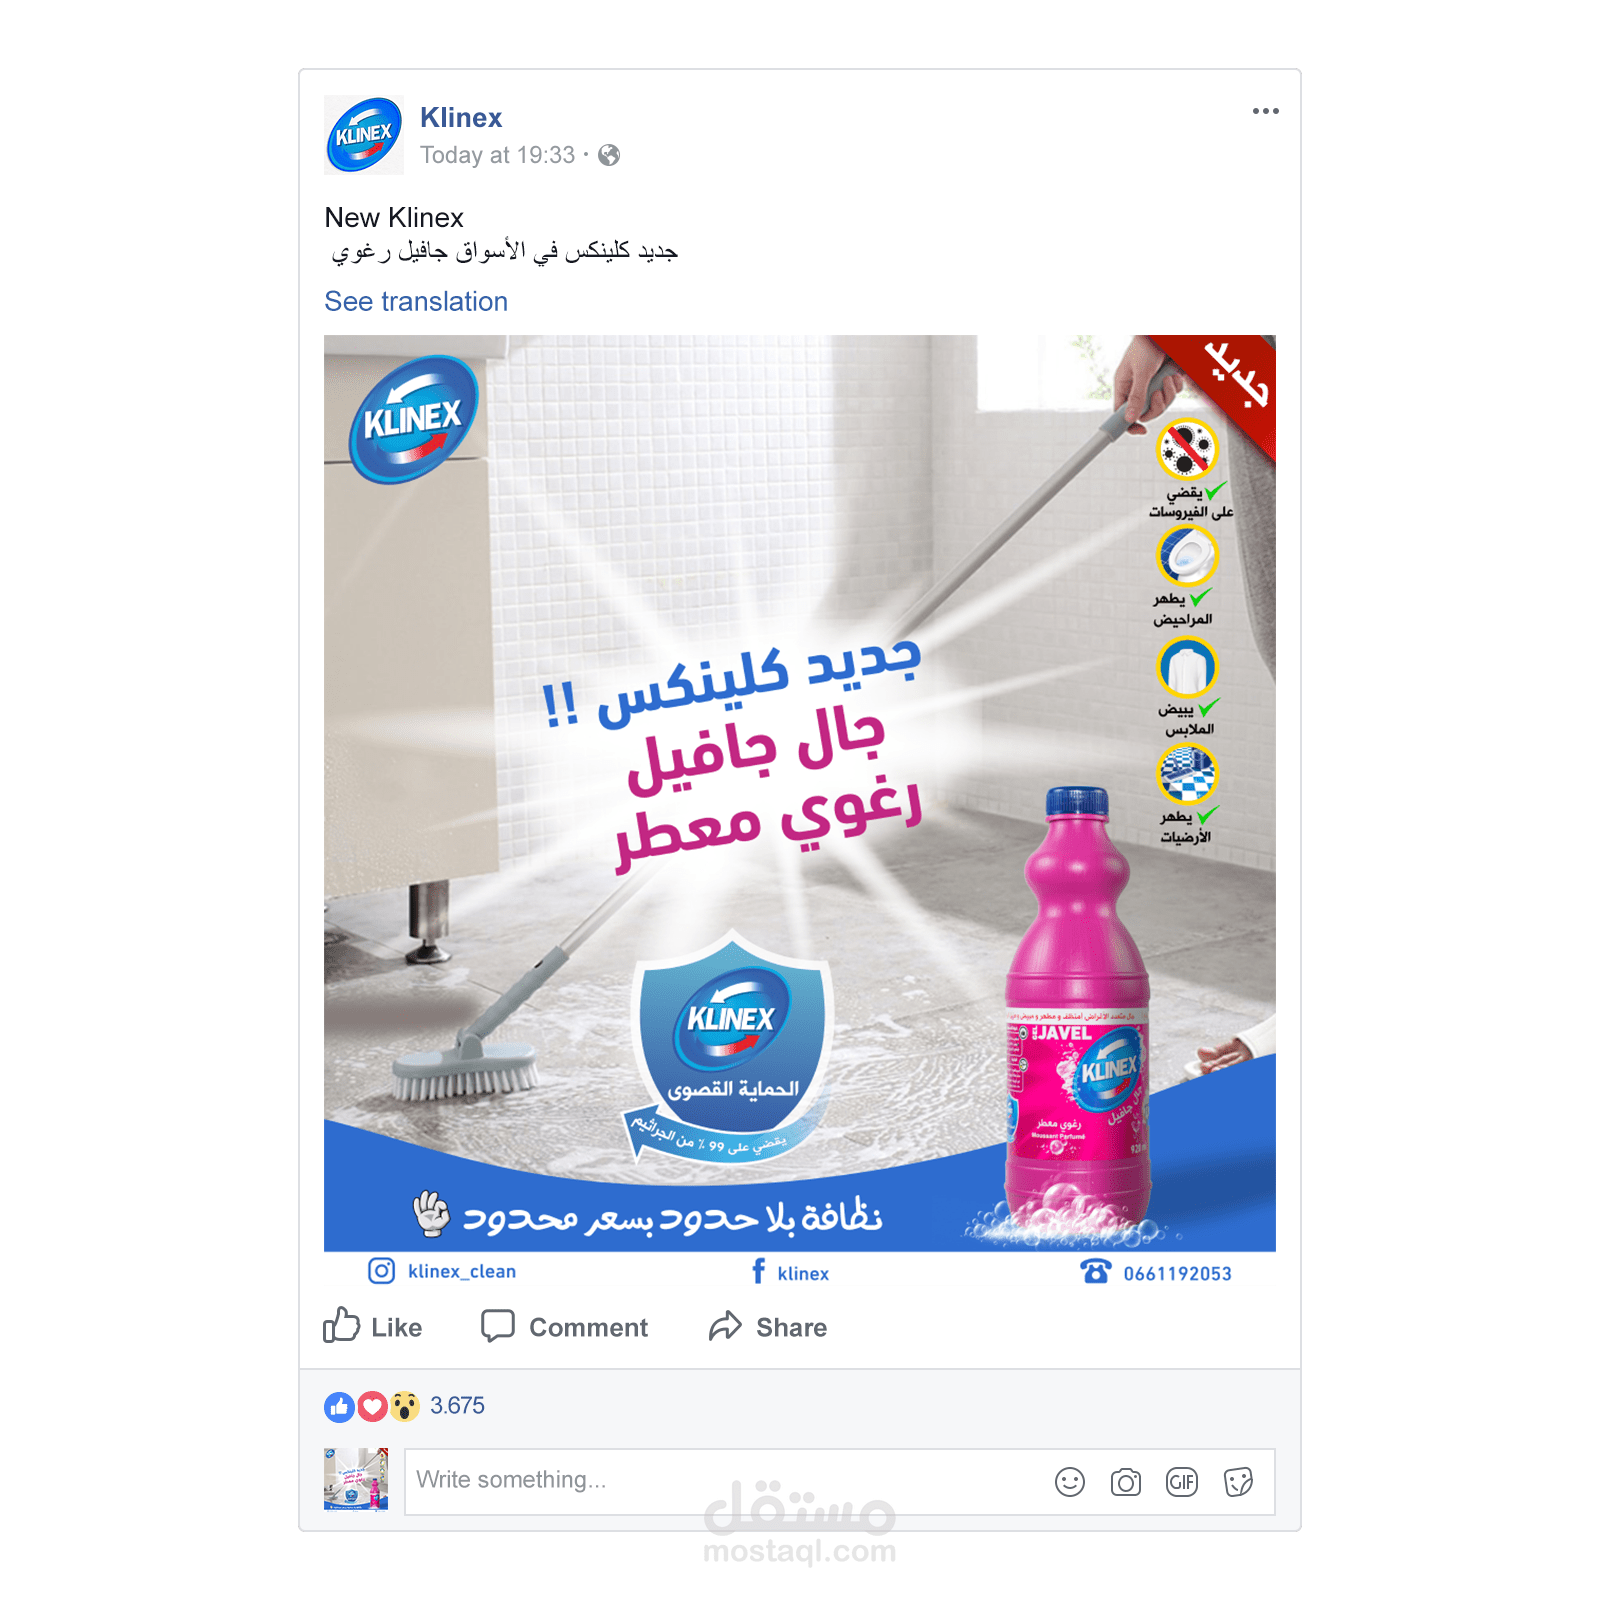Click the commenter avatar thumbnail
The height and width of the screenshot is (1600, 1600).
(x=356, y=1480)
